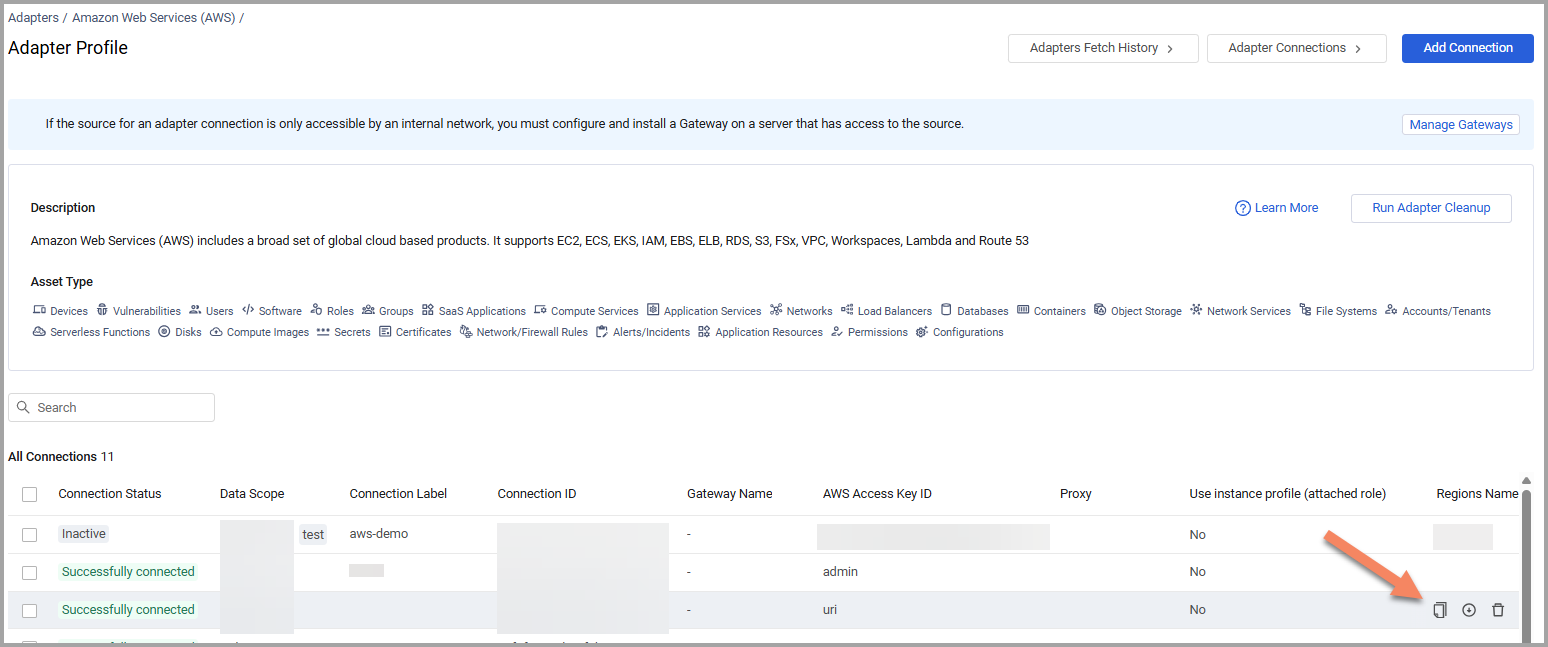Click the uri access key cell
Viewport: 1548px width, 647px height.
click(x=830, y=610)
